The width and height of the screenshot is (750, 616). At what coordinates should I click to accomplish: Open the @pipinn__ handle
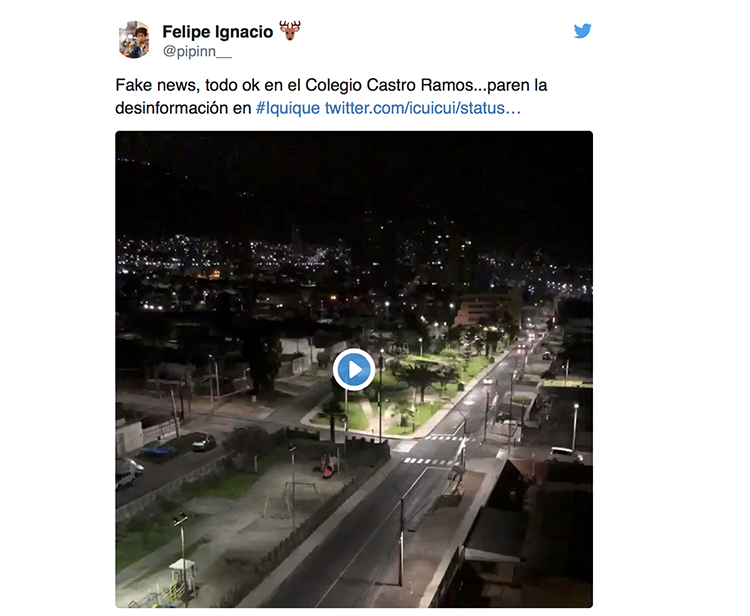coord(197,51)
